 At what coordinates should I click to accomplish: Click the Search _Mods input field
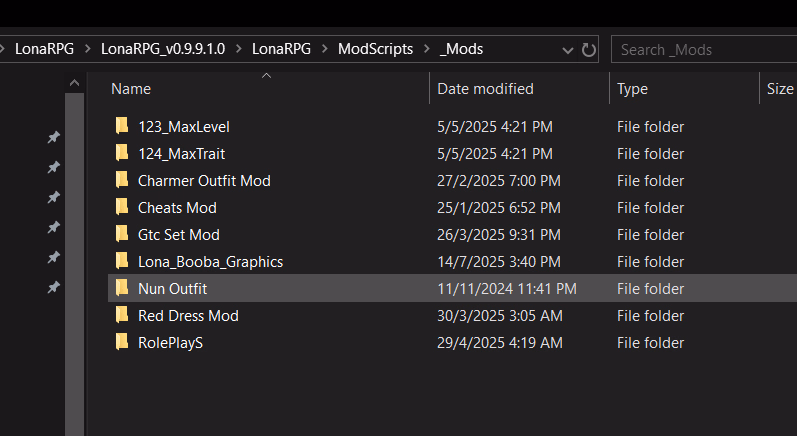tap(704, 49)
